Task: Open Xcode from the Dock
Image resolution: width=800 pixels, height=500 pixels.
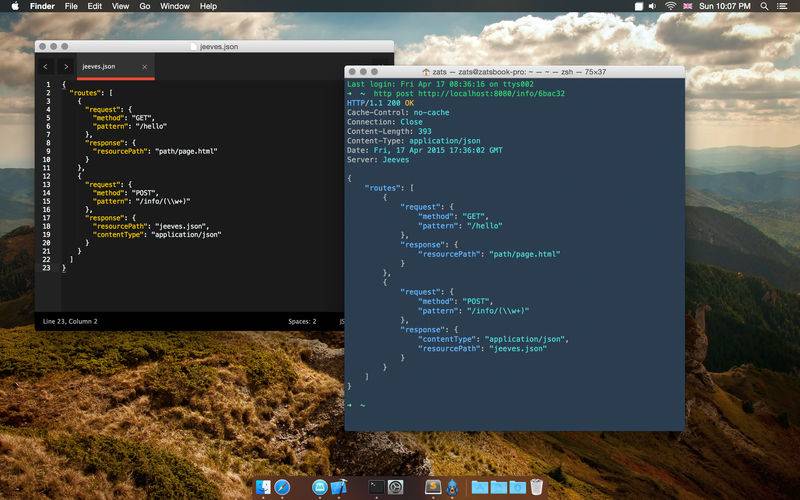Action: pos(339,487)
